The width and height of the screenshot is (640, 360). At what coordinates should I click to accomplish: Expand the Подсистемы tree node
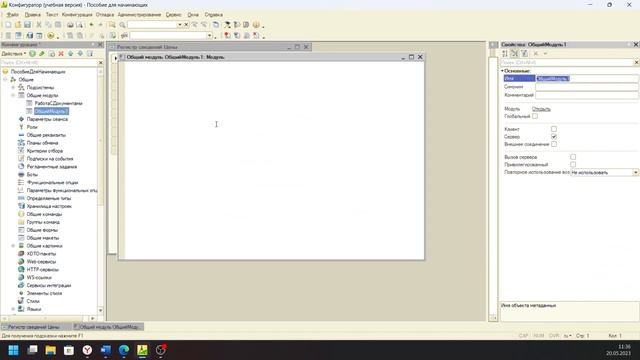point(13,87)
